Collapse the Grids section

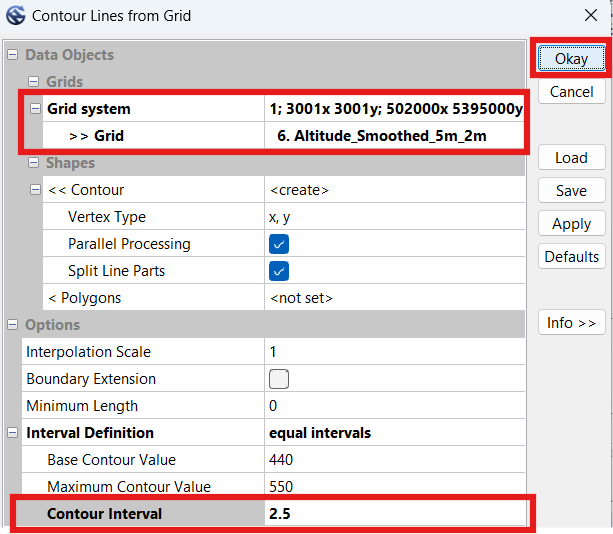(34, 82)
